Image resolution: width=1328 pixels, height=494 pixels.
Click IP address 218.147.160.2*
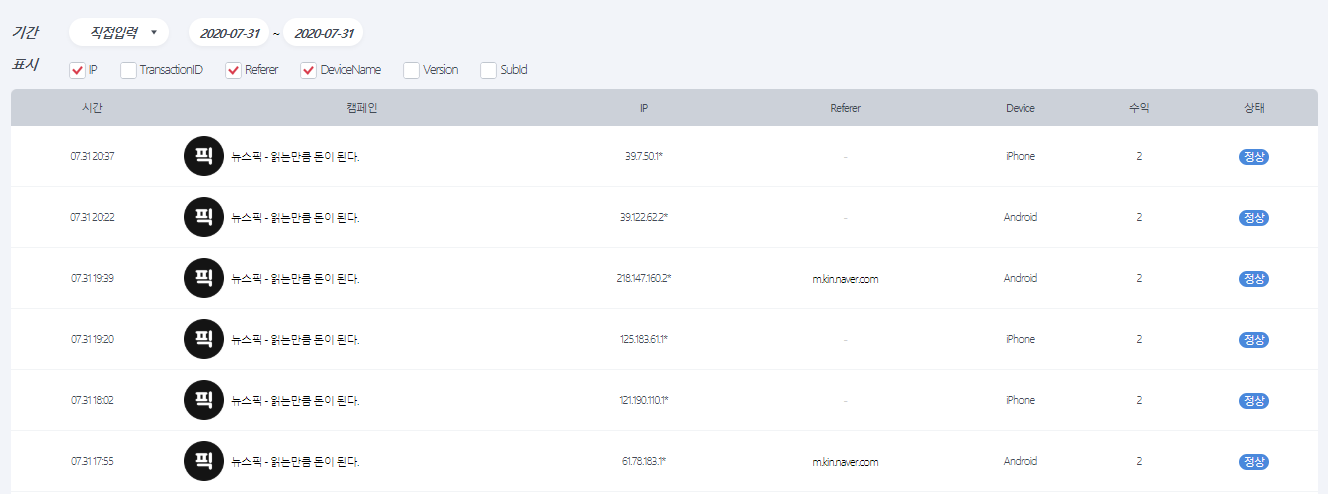[x=644, y=279]
